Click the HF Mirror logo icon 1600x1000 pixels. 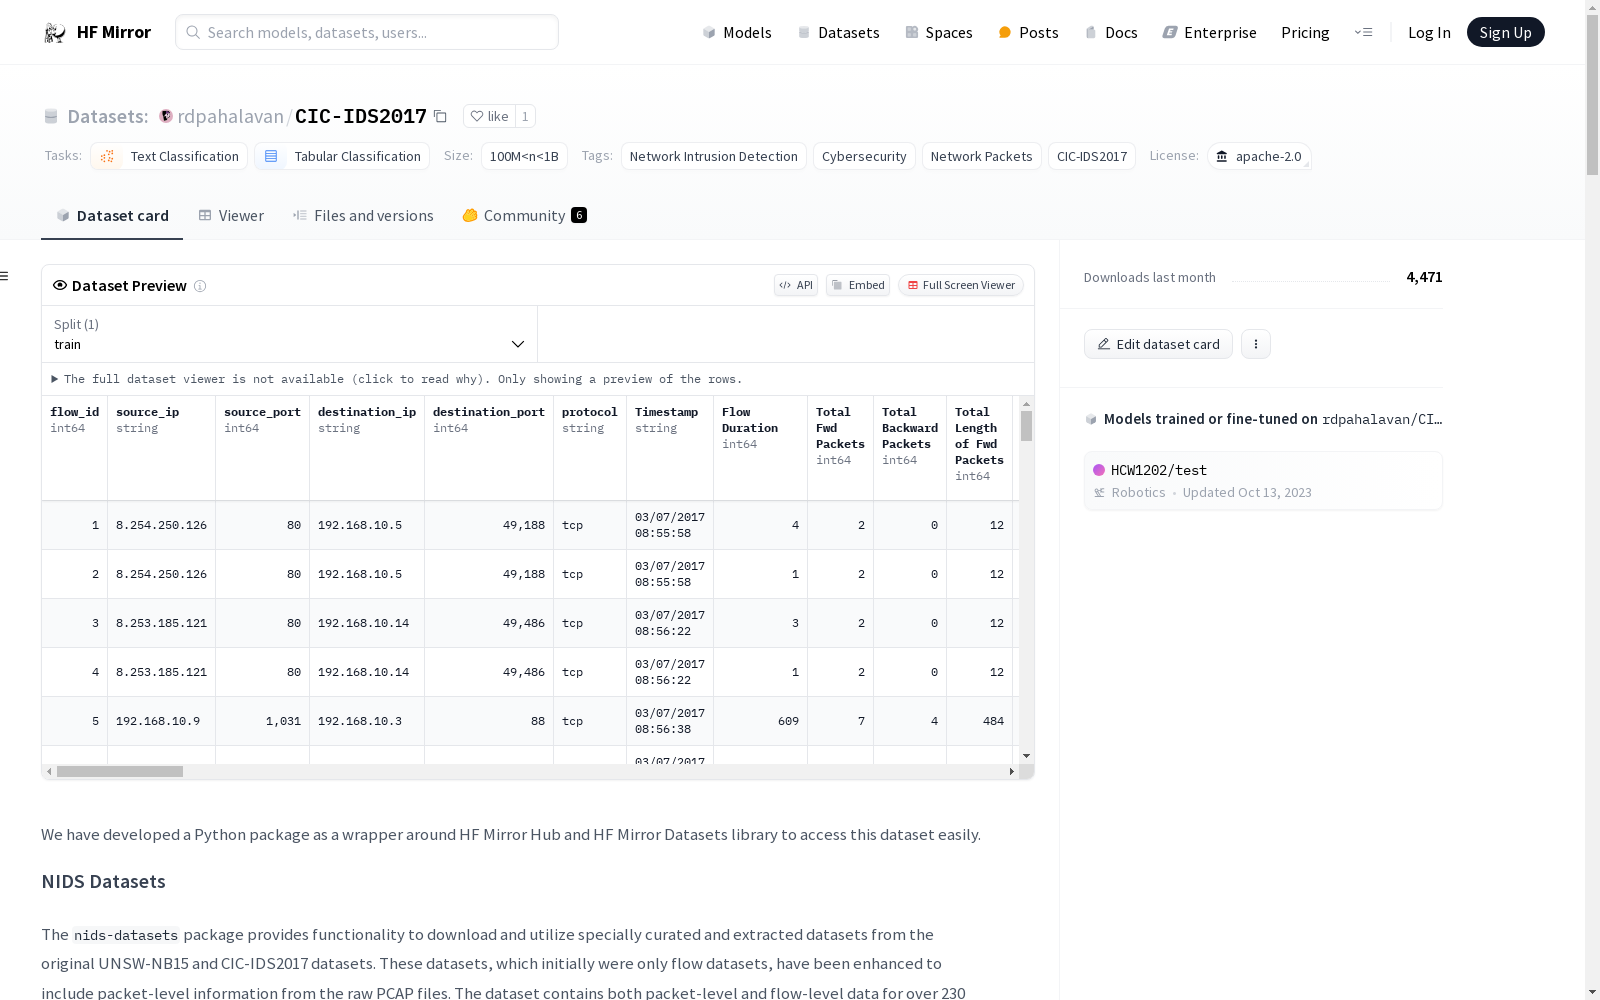tap(55, 33)
